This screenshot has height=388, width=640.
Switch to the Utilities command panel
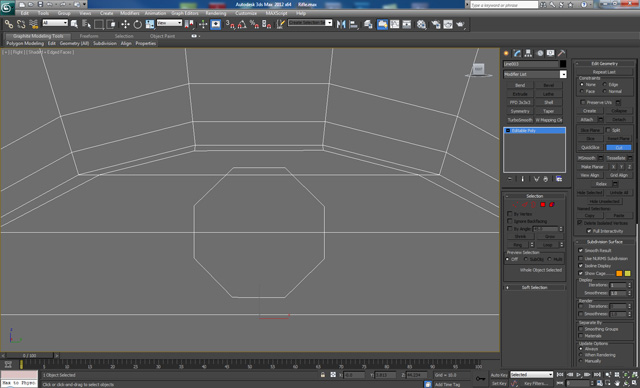point(562,53)
